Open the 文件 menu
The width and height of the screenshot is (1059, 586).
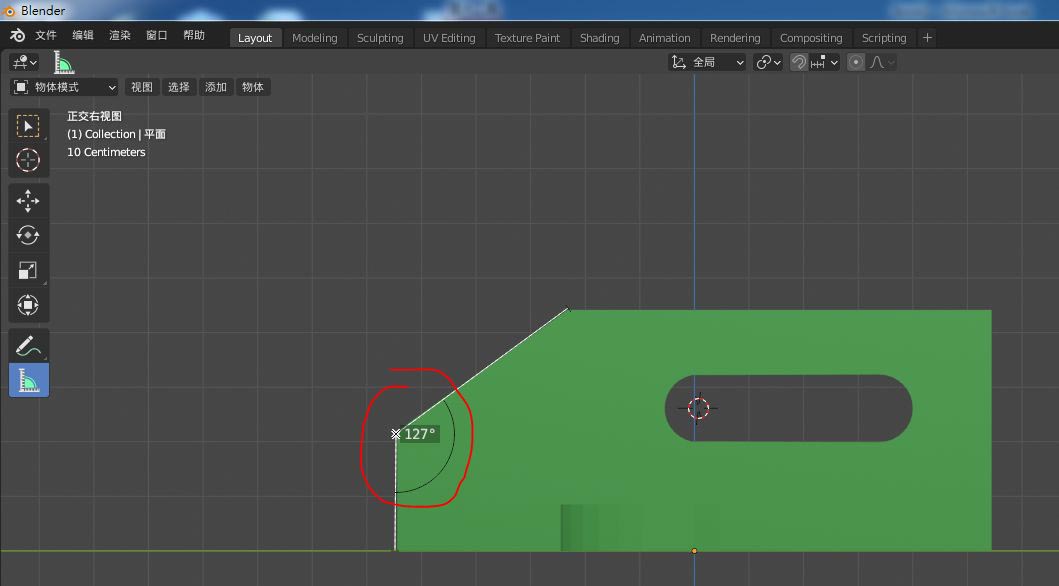(x=46, y=35)
